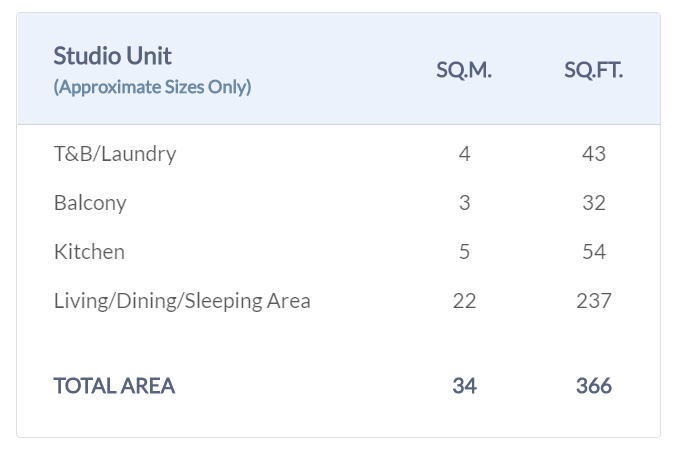Select the Living/Dining/Sleeping Area label
The image size is (674, 449).
coord(182,301)
